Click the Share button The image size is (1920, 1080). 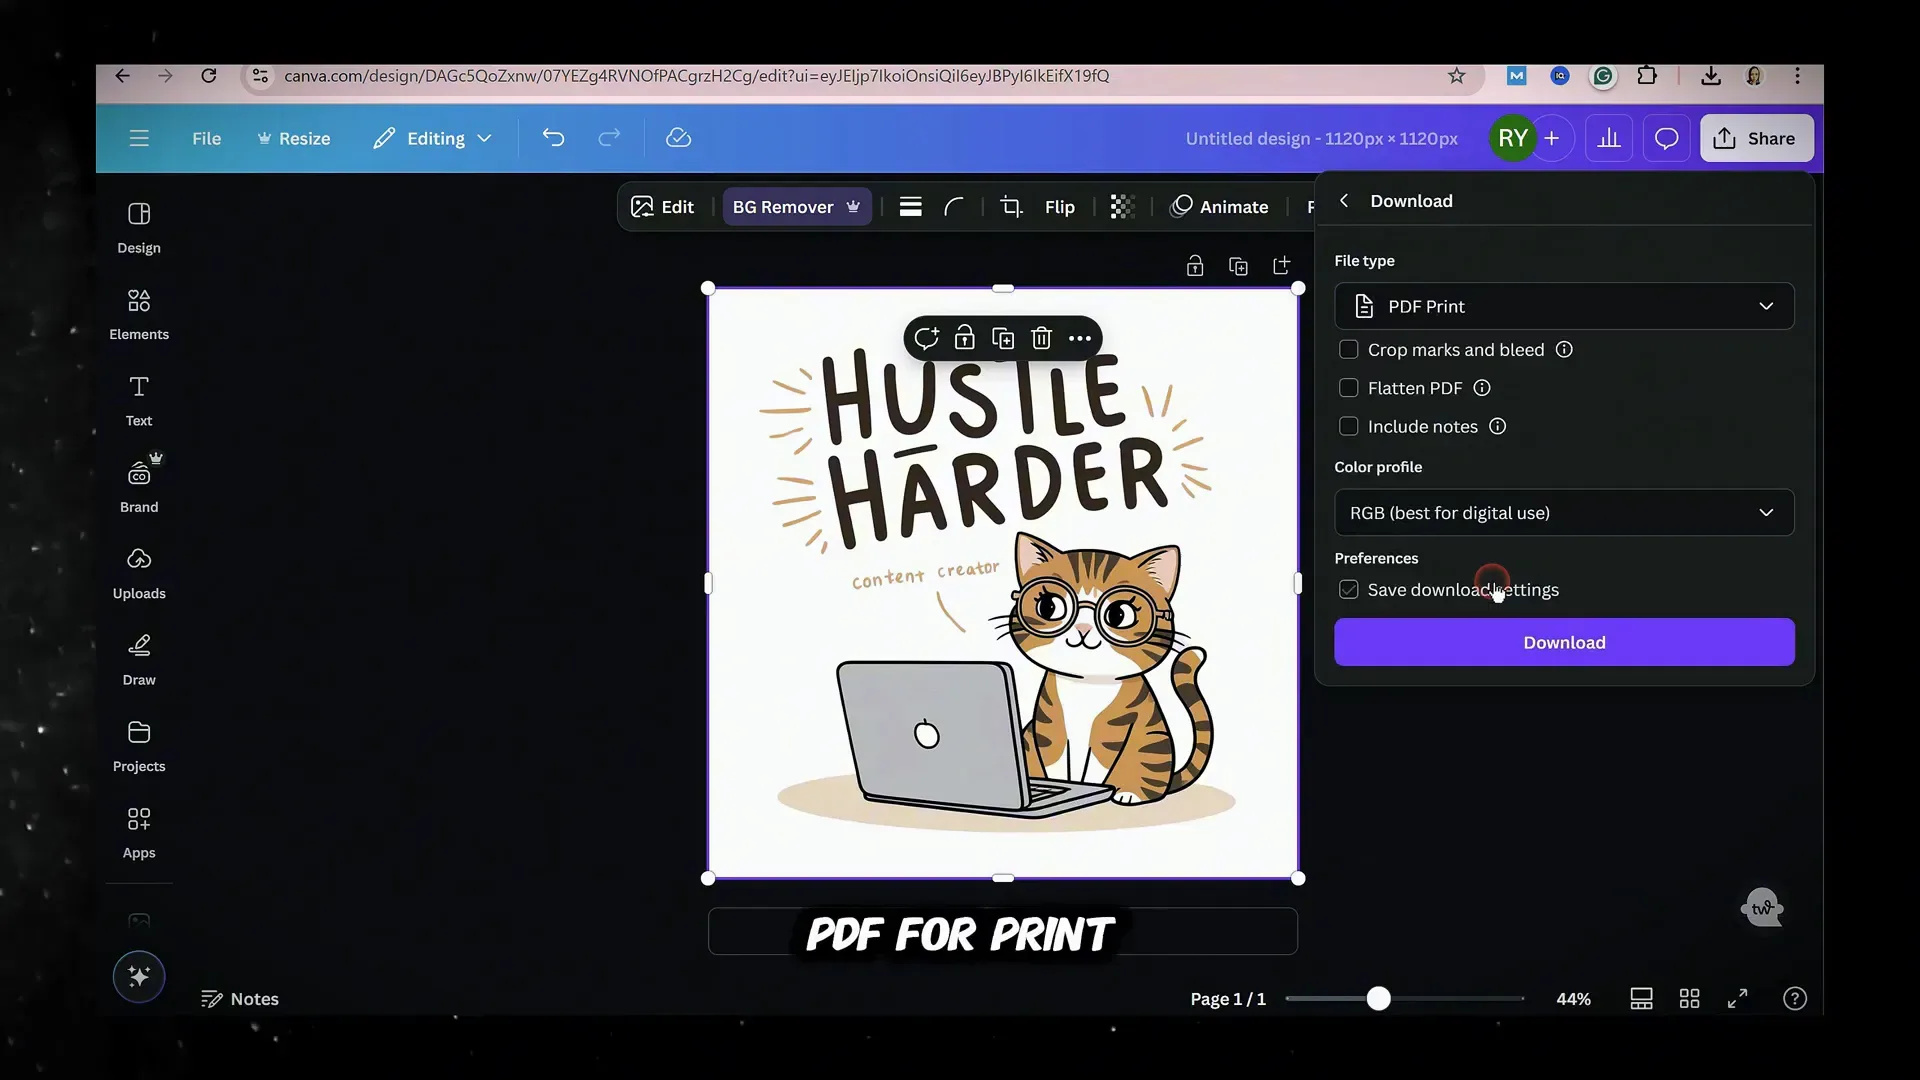tap(1756, 138)
